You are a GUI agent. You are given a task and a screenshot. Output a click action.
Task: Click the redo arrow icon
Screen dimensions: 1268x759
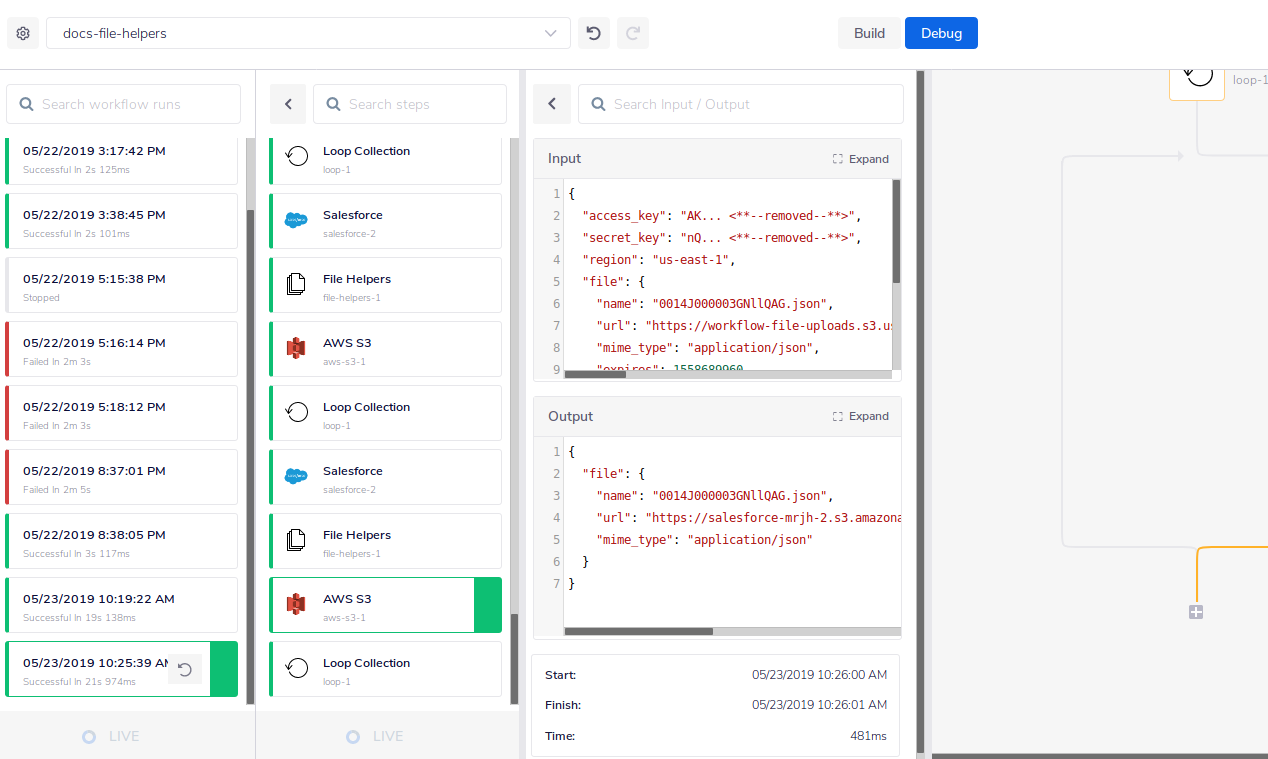tap(632, 33)
